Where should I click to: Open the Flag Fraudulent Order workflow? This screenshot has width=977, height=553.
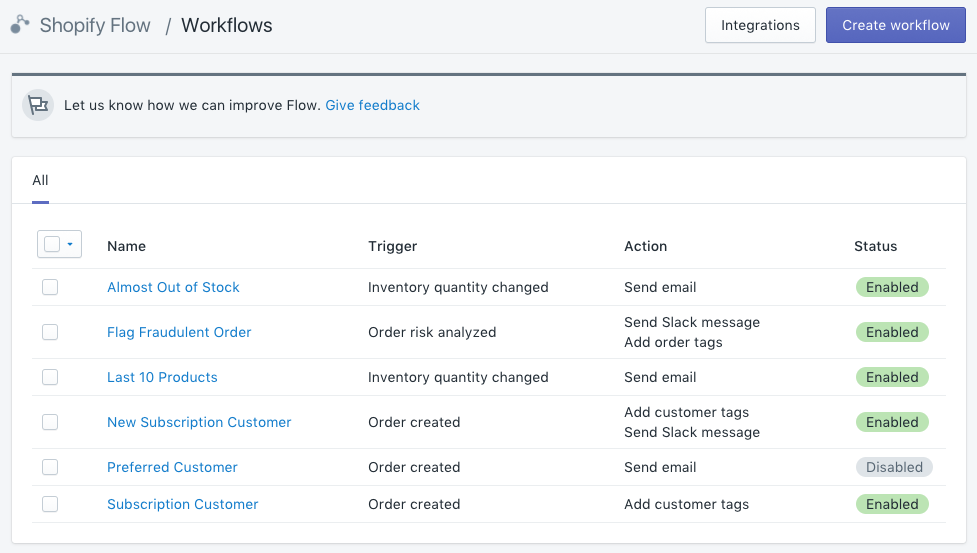[x=179, y=332]
